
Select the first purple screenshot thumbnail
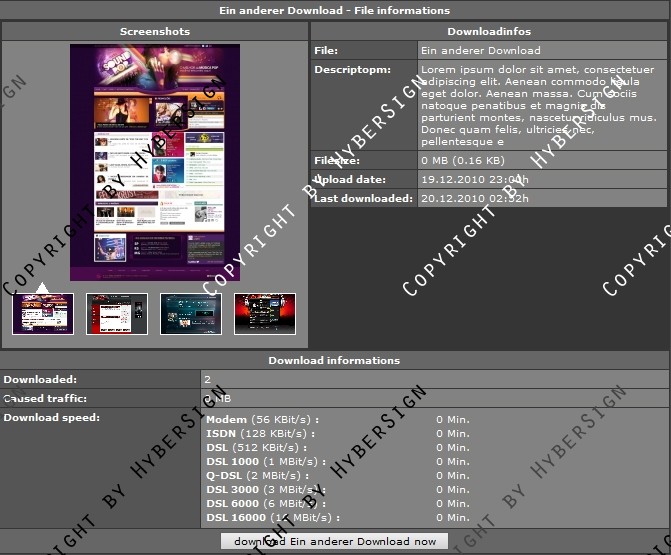point(43,313)
